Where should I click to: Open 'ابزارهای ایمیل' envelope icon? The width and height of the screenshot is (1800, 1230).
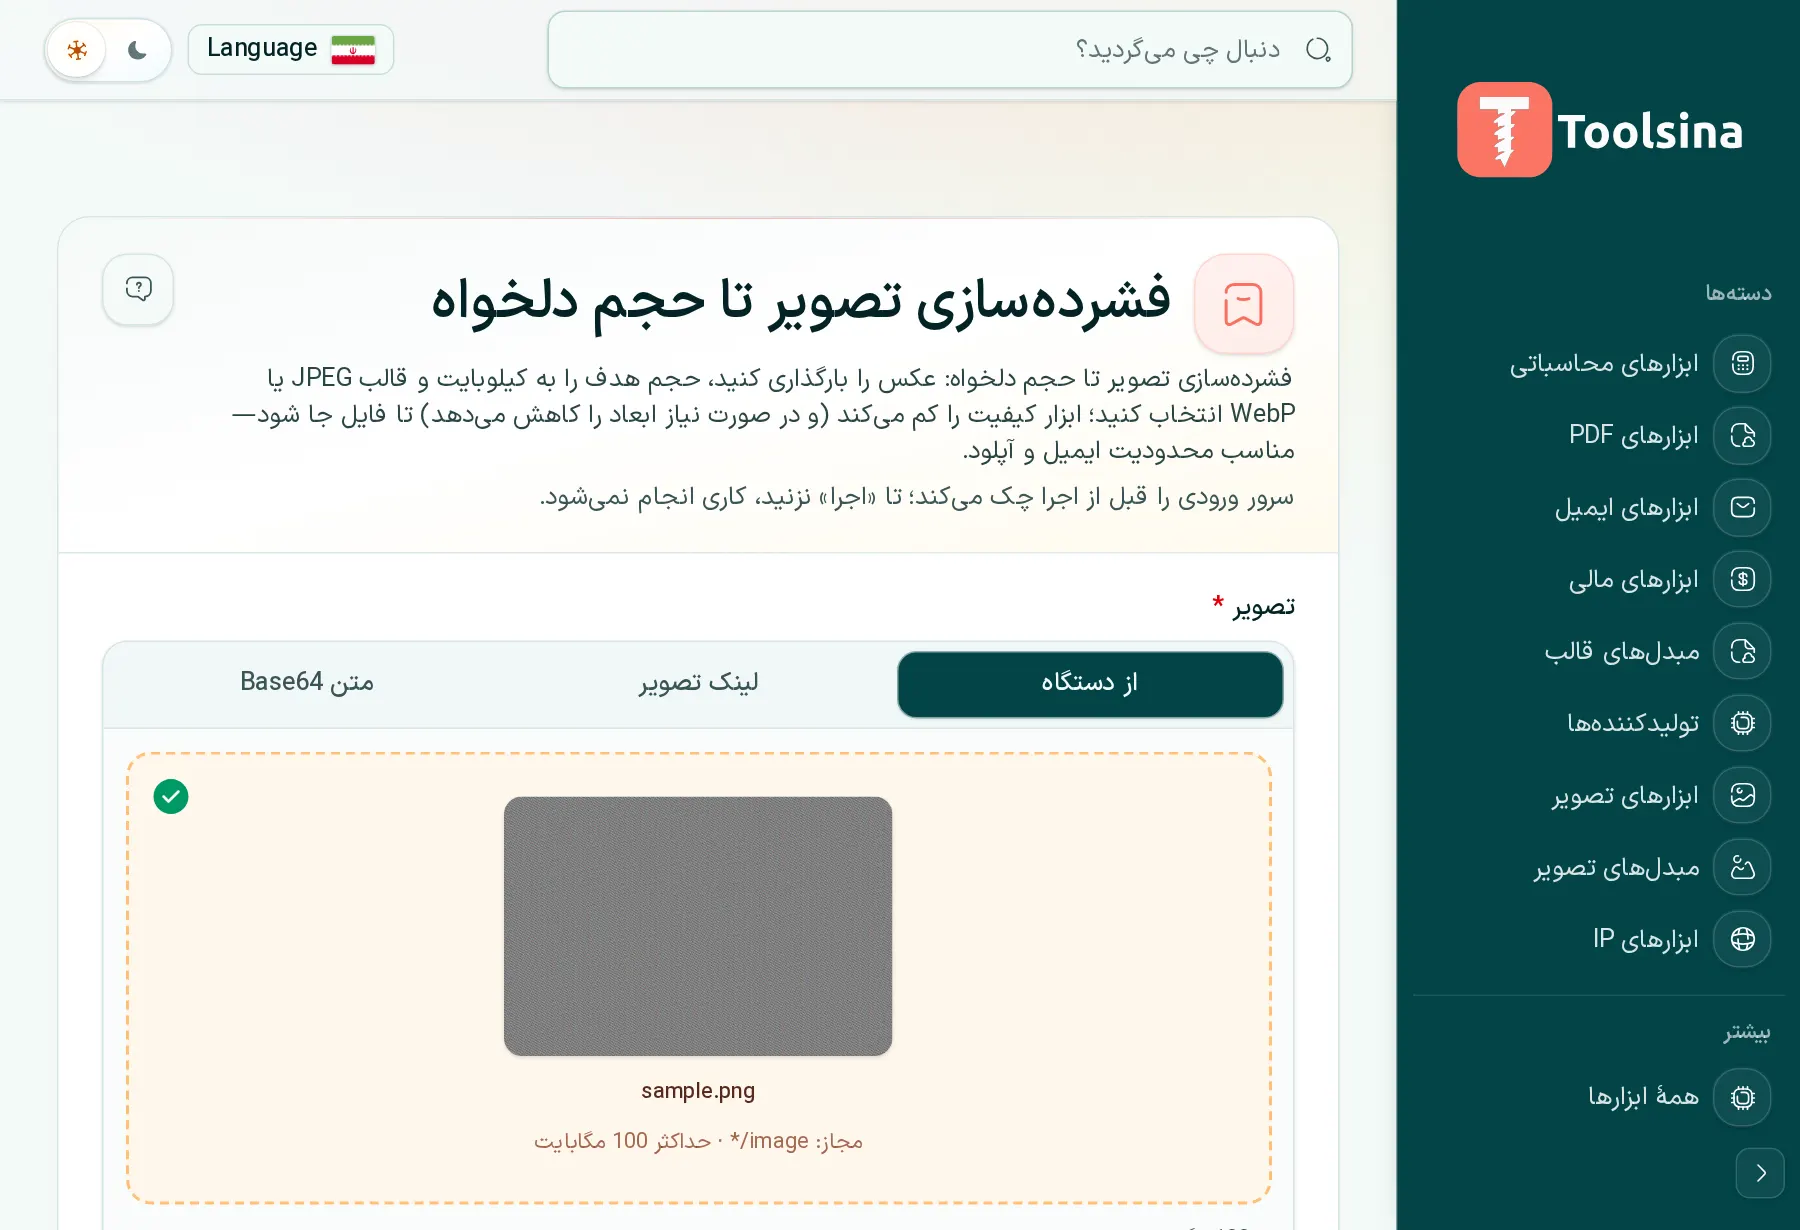(1742, 507)
